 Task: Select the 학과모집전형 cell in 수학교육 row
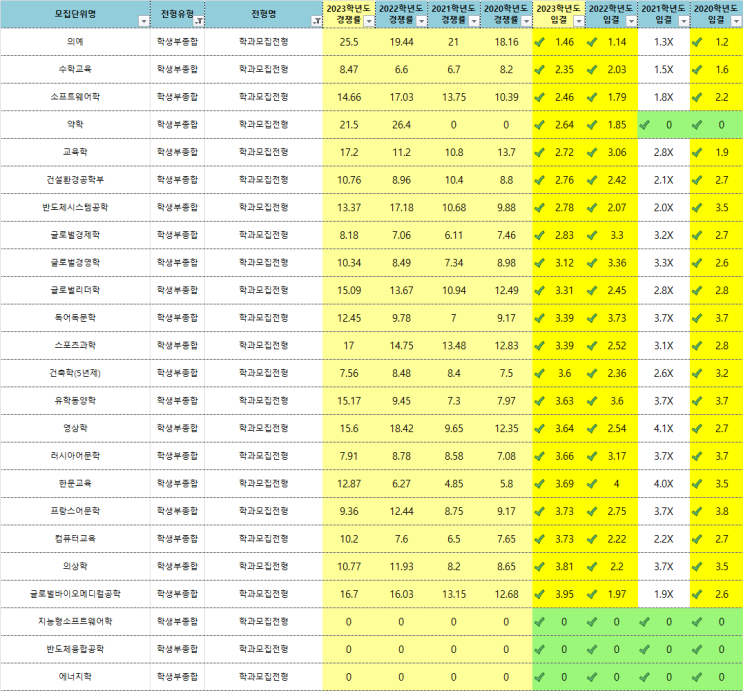point(263,69)
